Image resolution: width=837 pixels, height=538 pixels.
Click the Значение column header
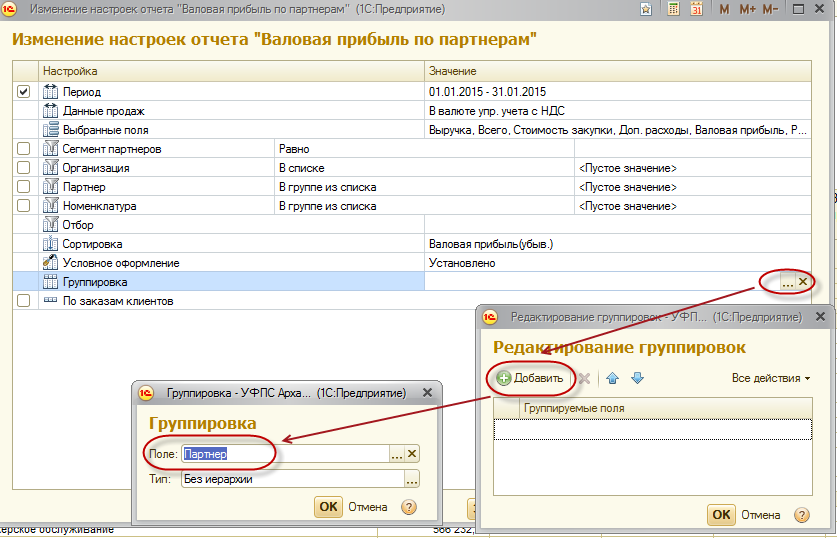click(618, 71)
